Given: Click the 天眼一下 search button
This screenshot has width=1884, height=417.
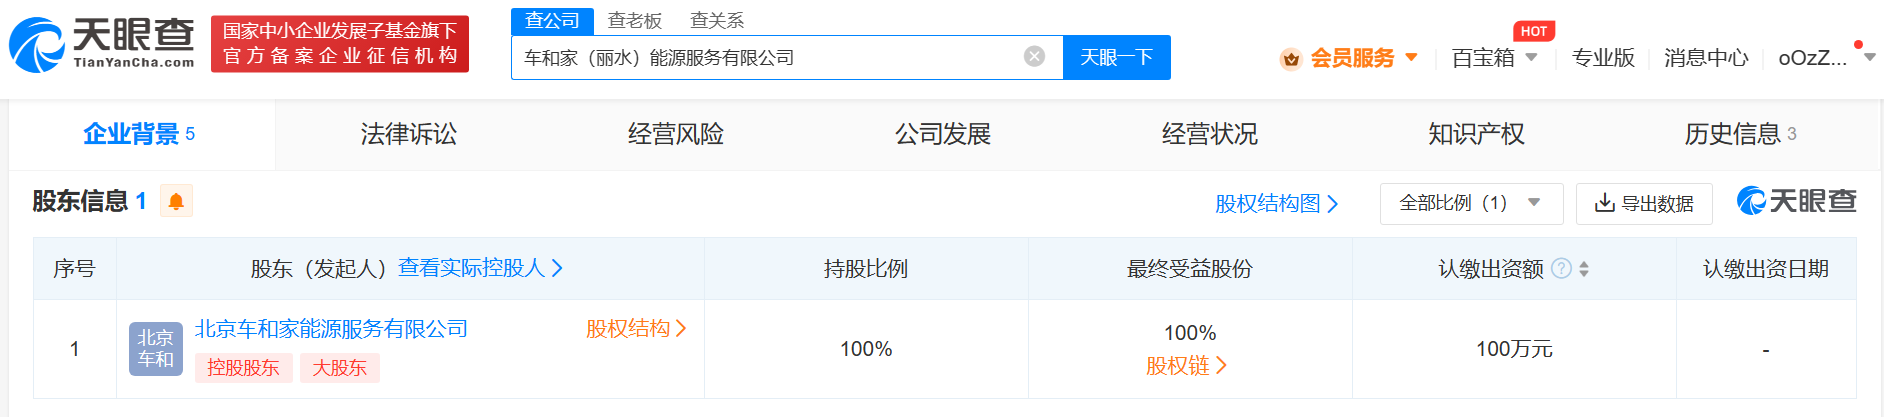Looking at the screenshot, I should tap(1116, 57).
